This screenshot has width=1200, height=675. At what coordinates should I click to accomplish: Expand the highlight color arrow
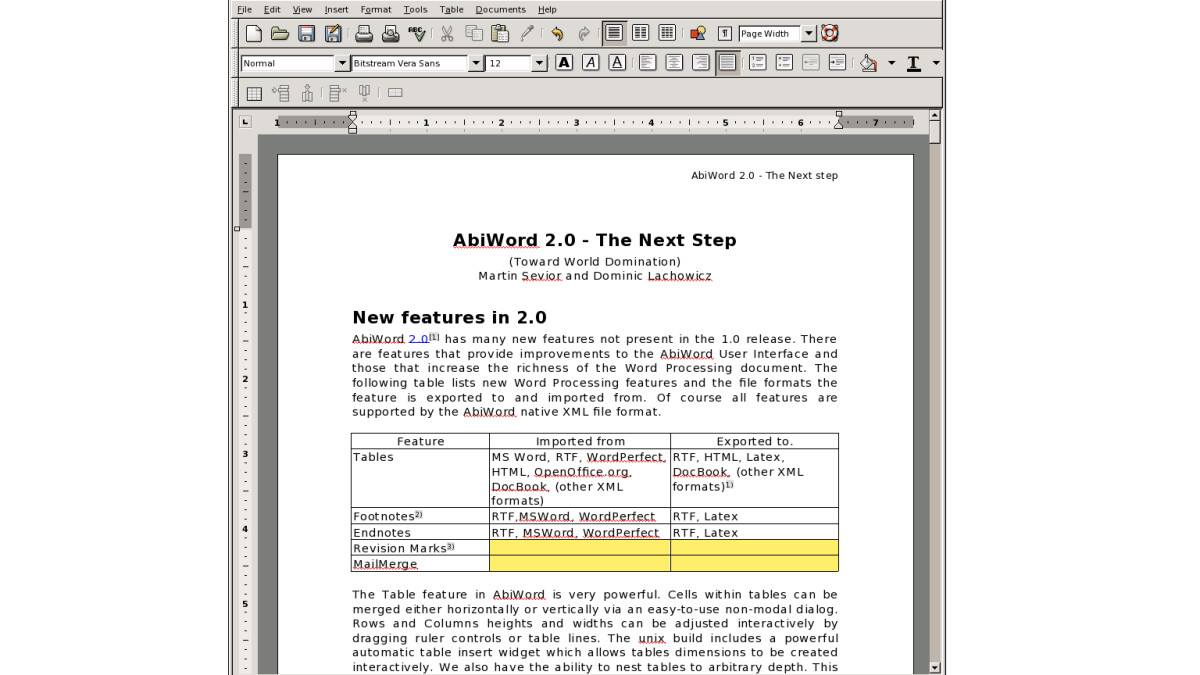(891, 63)
